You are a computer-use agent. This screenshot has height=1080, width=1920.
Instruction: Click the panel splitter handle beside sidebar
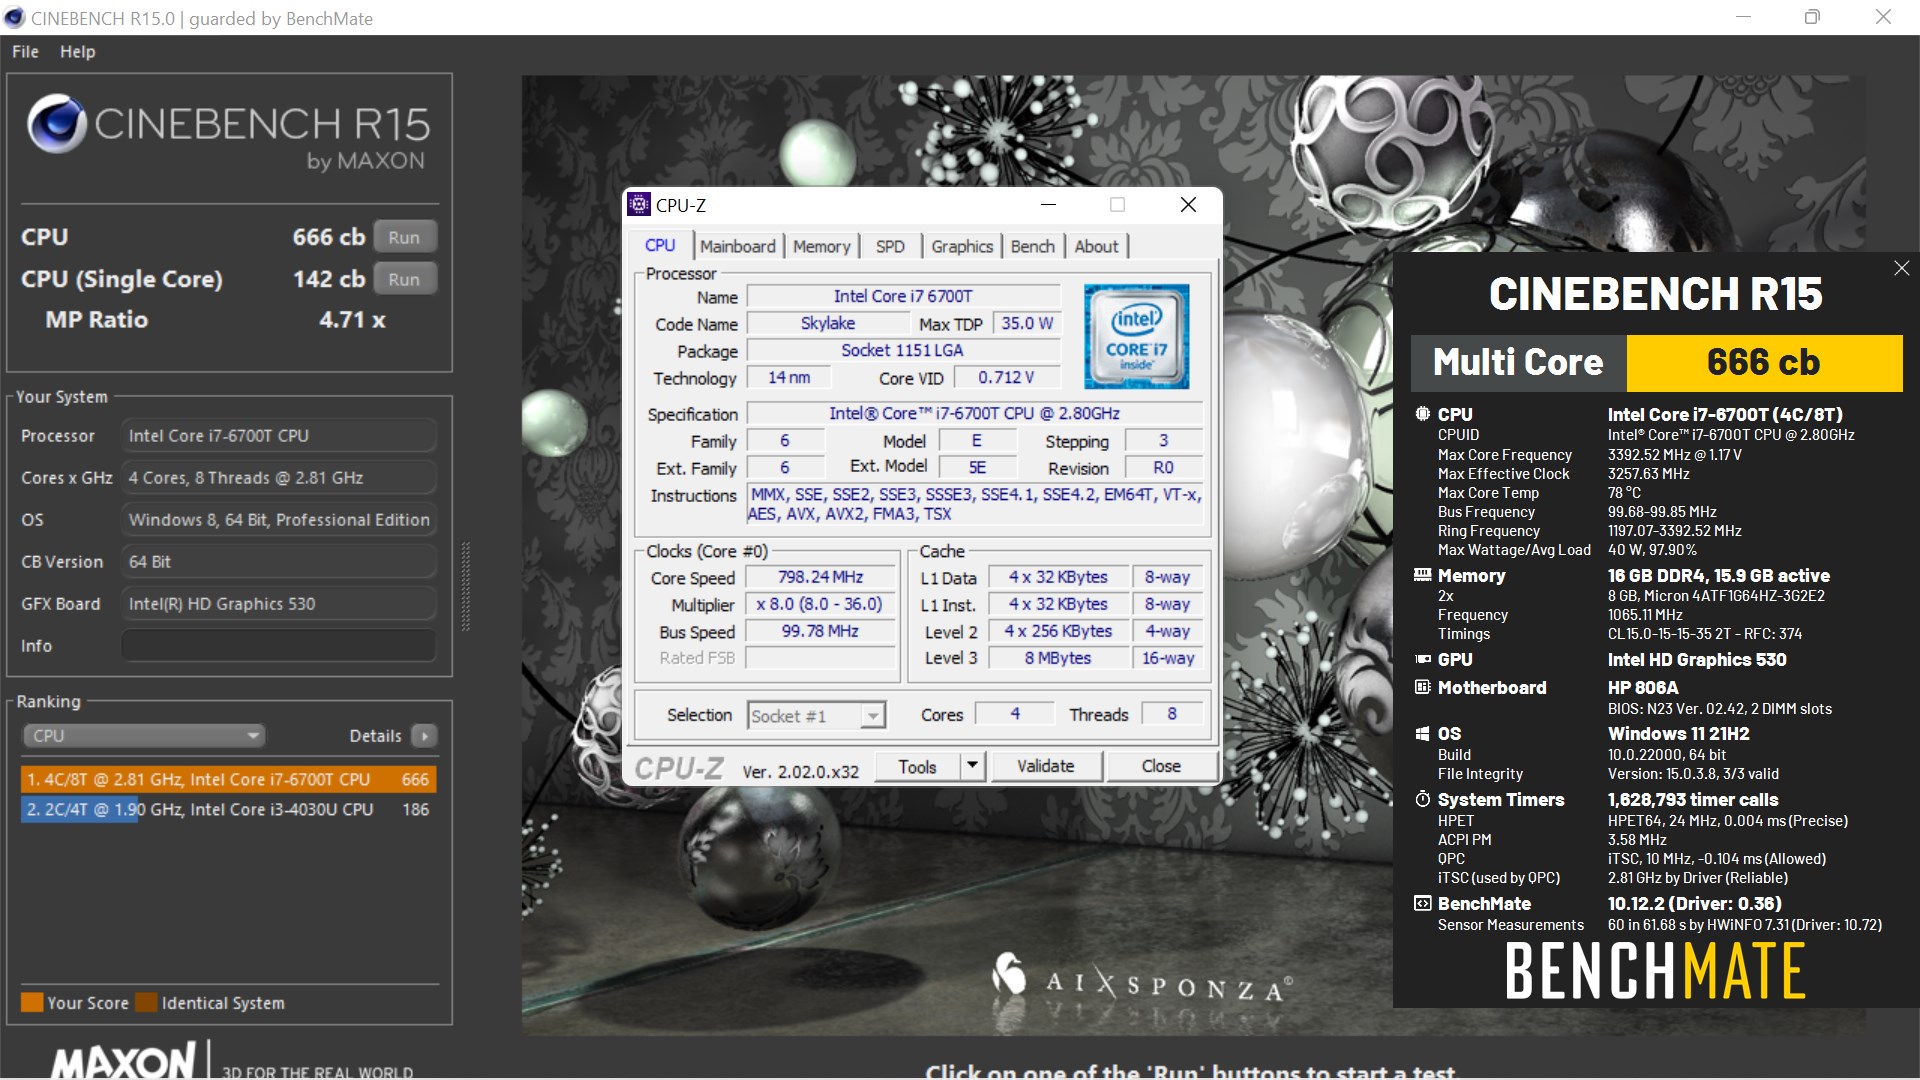465,586
